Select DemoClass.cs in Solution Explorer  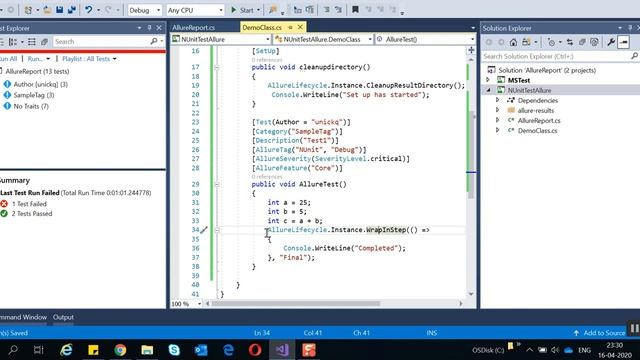(537, 131)
